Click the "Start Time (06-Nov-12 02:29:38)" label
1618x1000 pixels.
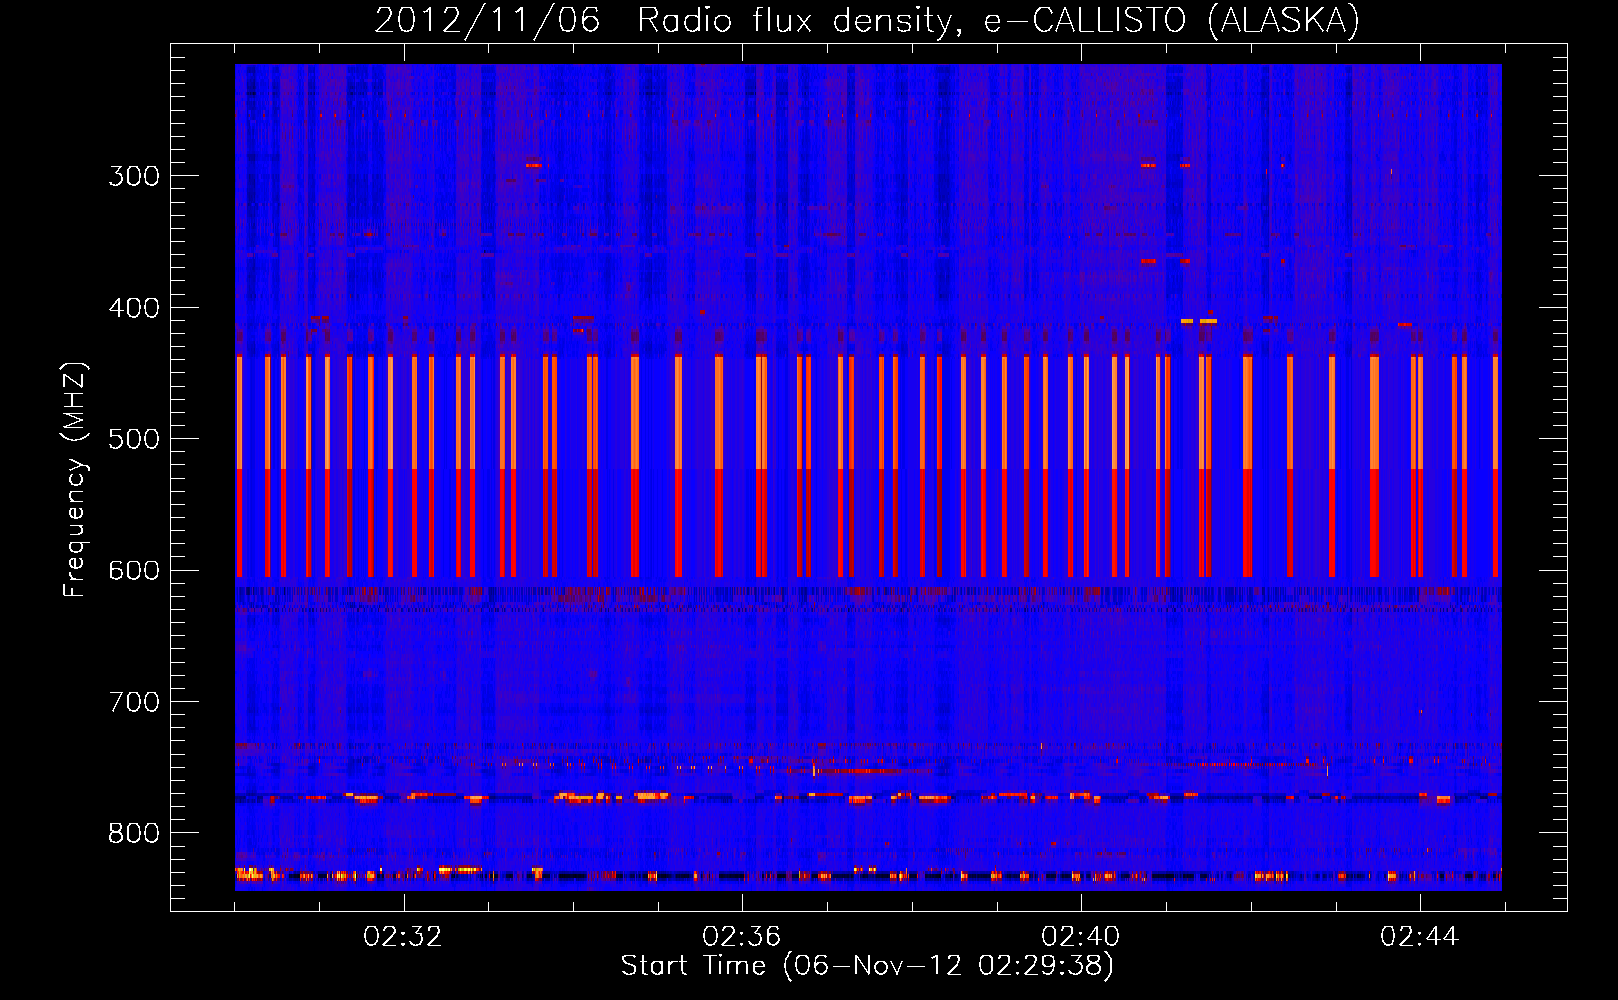867,966
